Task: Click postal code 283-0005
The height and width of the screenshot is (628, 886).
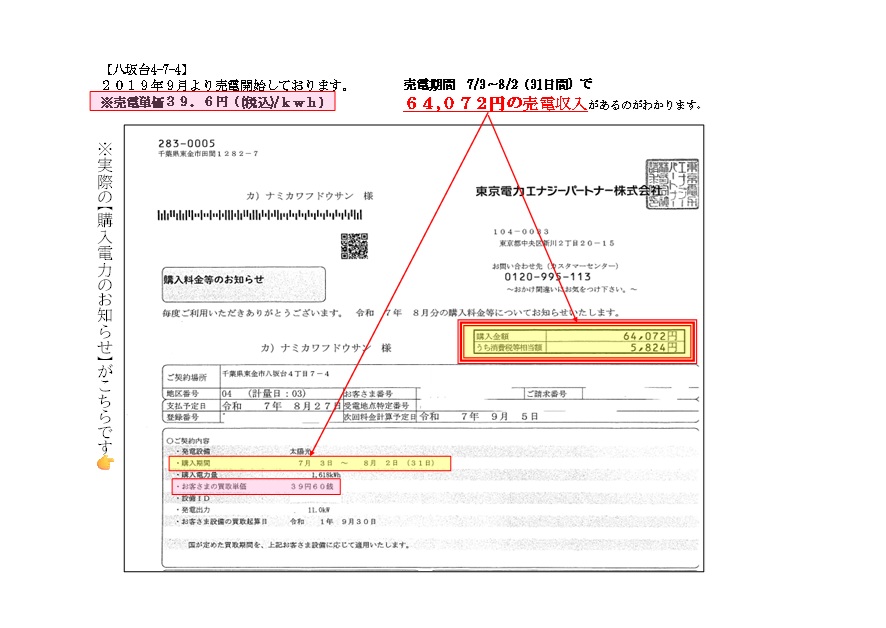Action: coord(186,143)
